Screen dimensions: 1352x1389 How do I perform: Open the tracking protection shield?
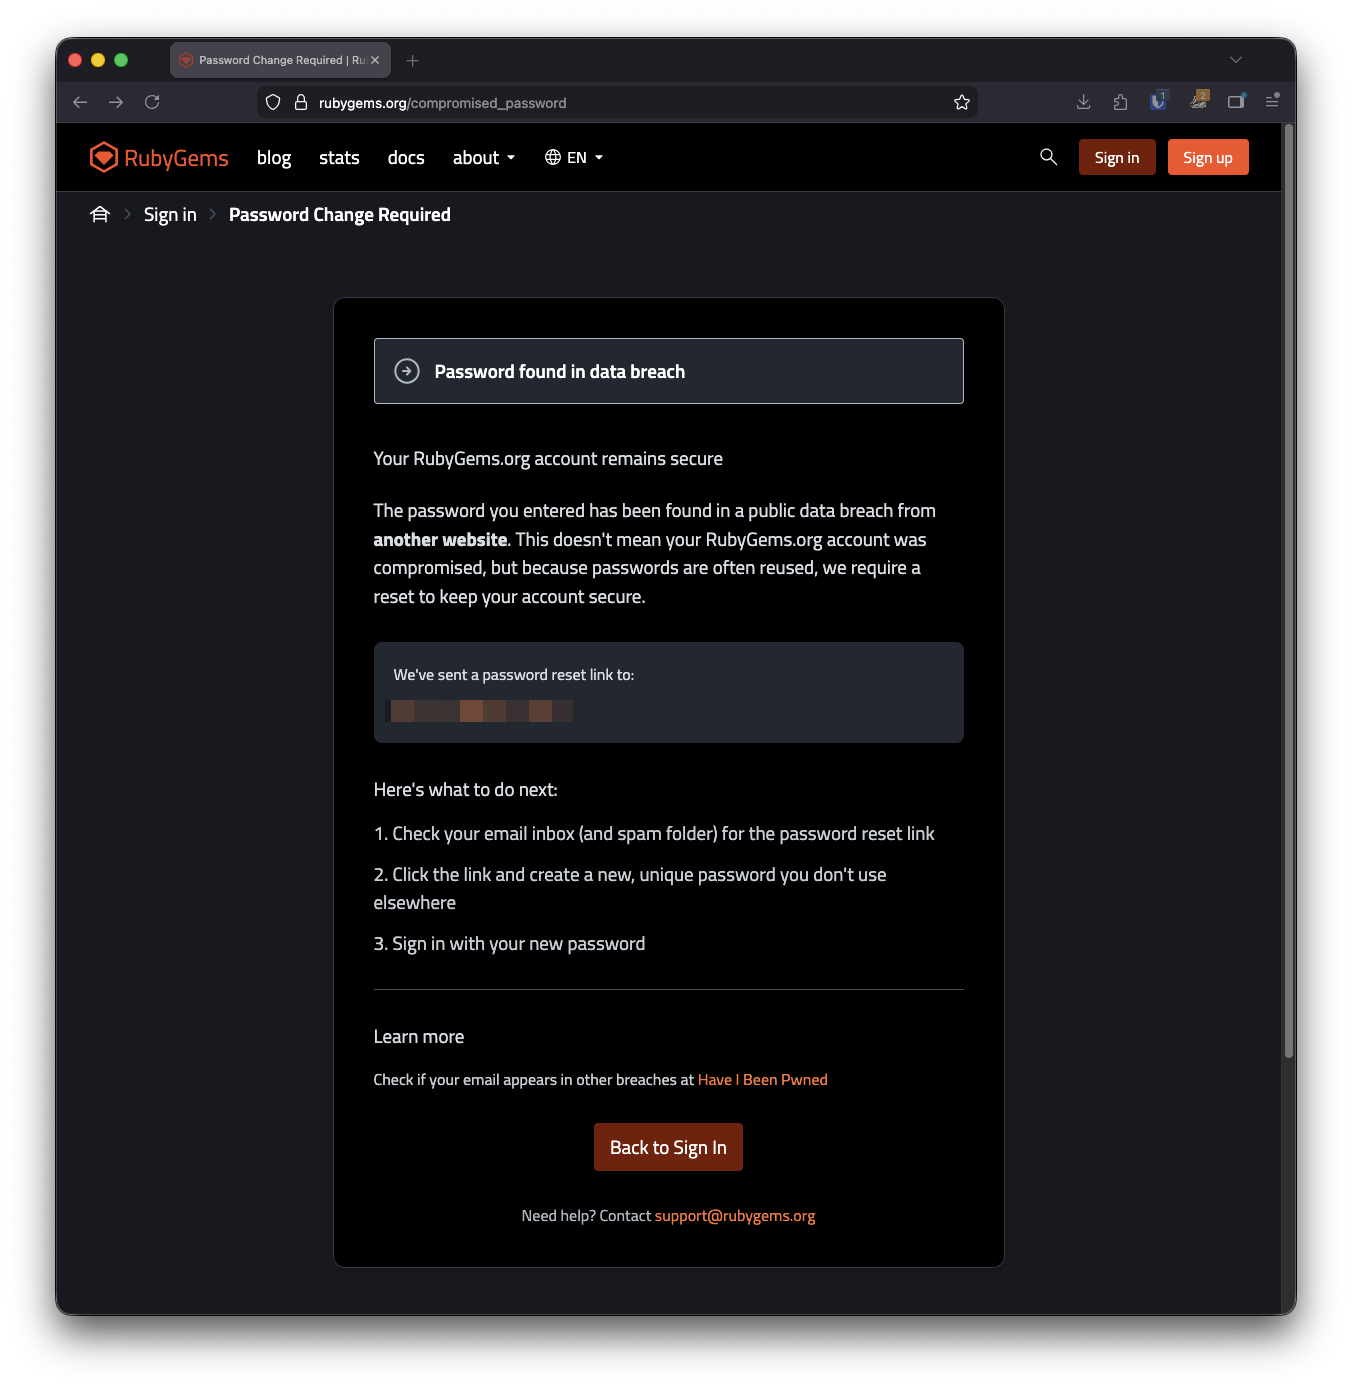273,102
